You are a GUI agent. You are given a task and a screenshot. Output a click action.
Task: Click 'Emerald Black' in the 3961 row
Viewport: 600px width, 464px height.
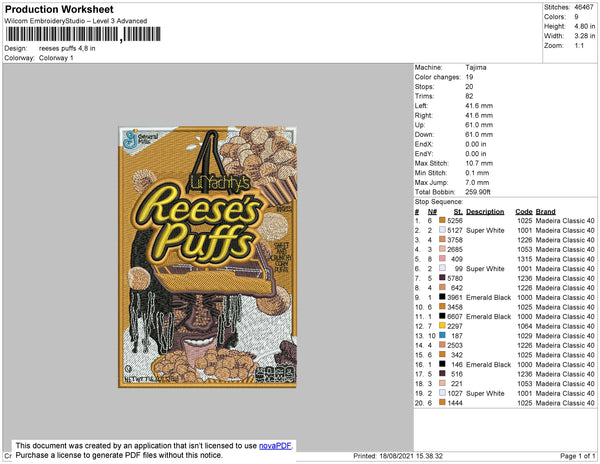coord(489,297)
